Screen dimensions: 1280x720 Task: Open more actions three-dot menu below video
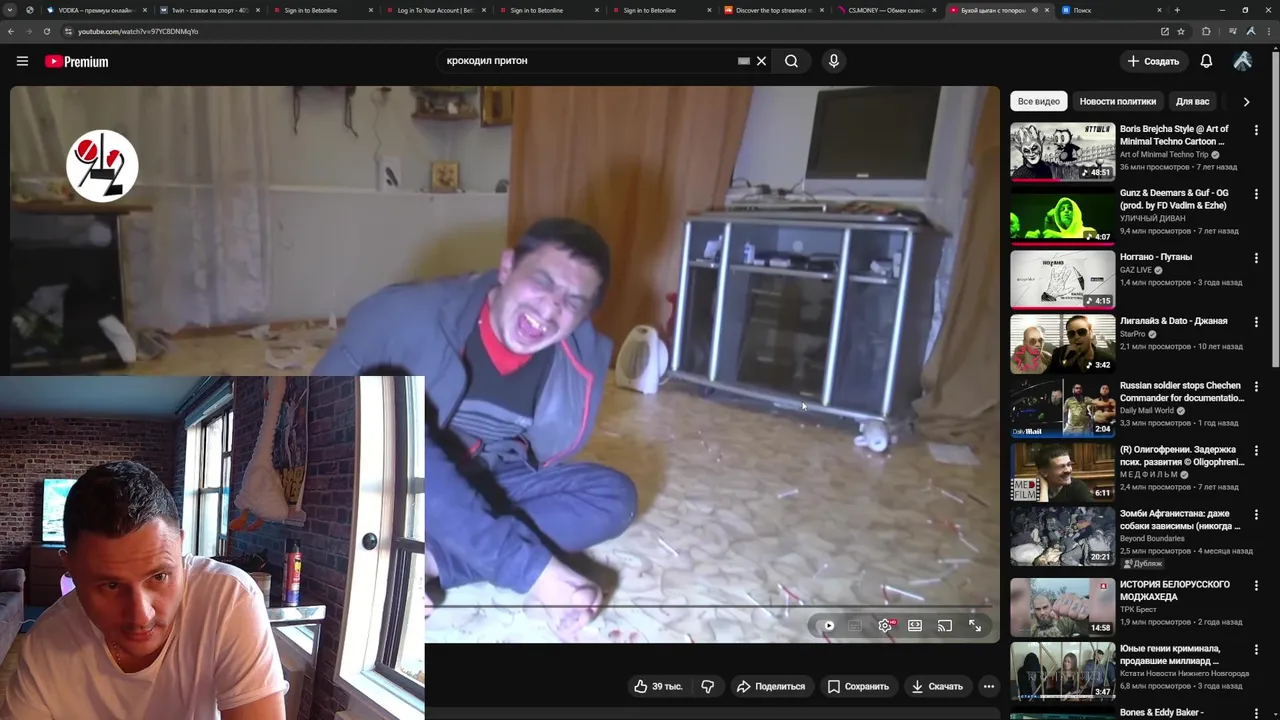pyautogui.click(x=989, y=686)
